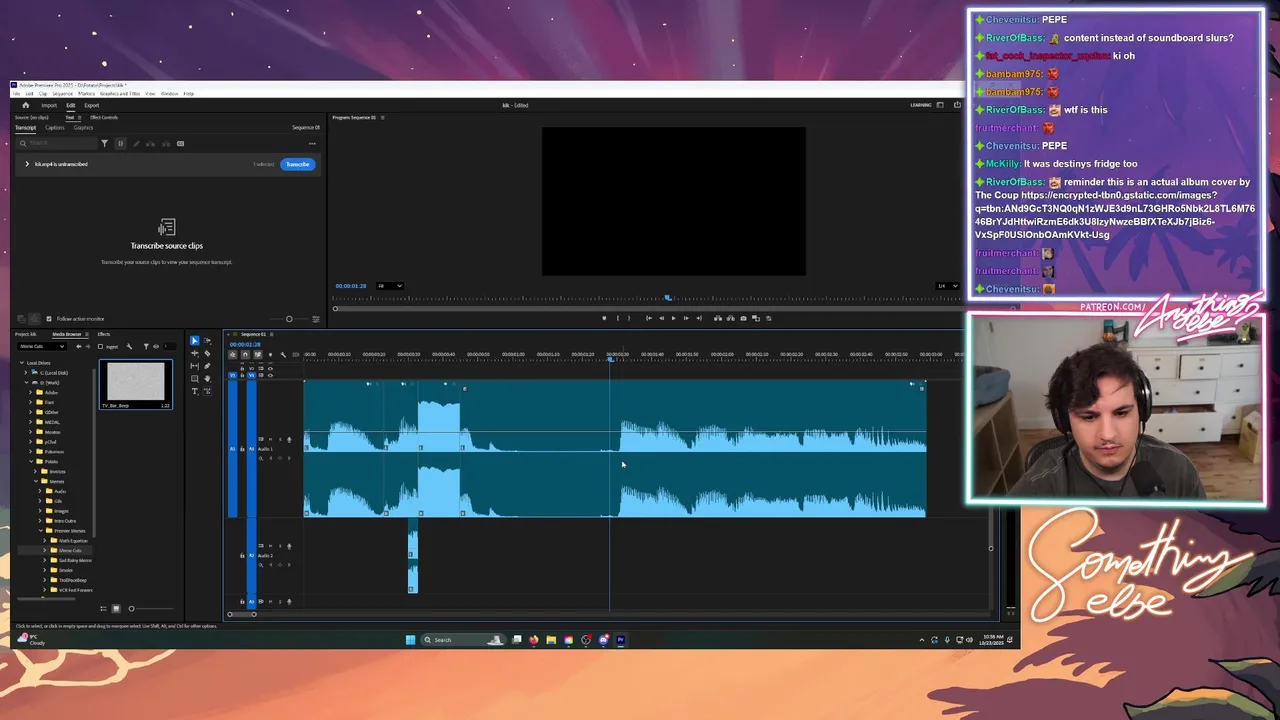The width and height of the screenshot is (1280, 720).
Task: Select the Razor tool
Action: [x=207, y=353]
